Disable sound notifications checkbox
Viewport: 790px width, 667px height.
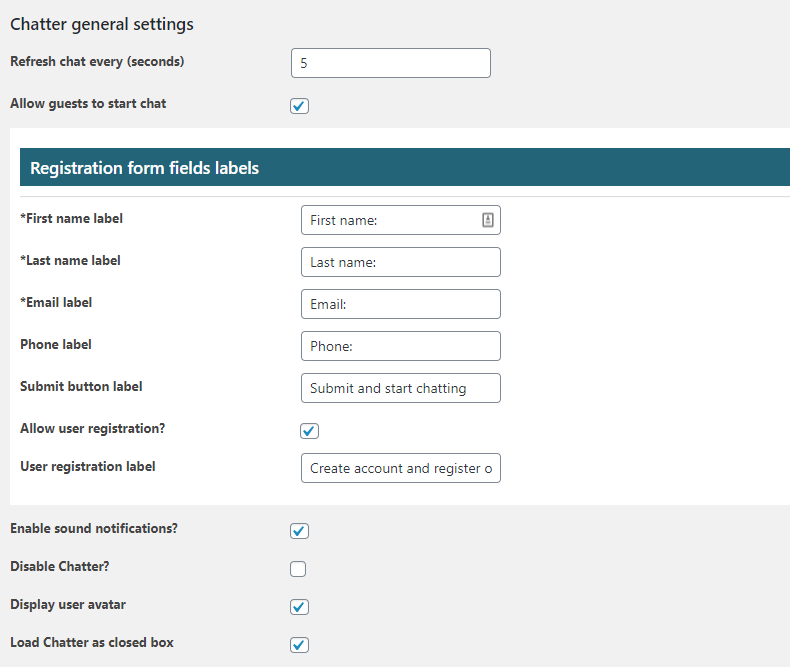299,530
